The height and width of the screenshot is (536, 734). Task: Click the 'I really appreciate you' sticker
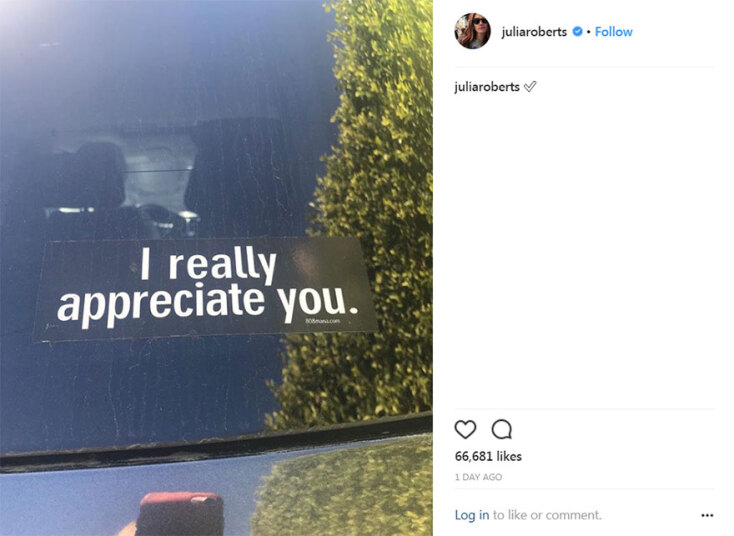pos(205,288)
